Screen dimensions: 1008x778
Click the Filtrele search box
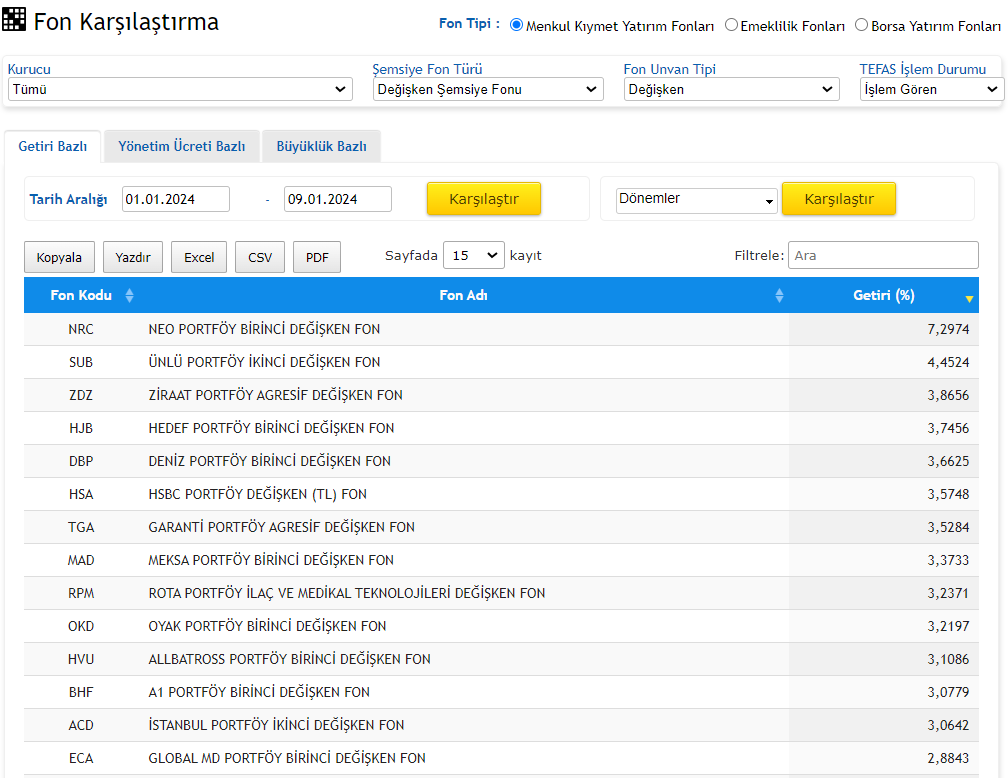pyautogui.click(x=883, y=255)
